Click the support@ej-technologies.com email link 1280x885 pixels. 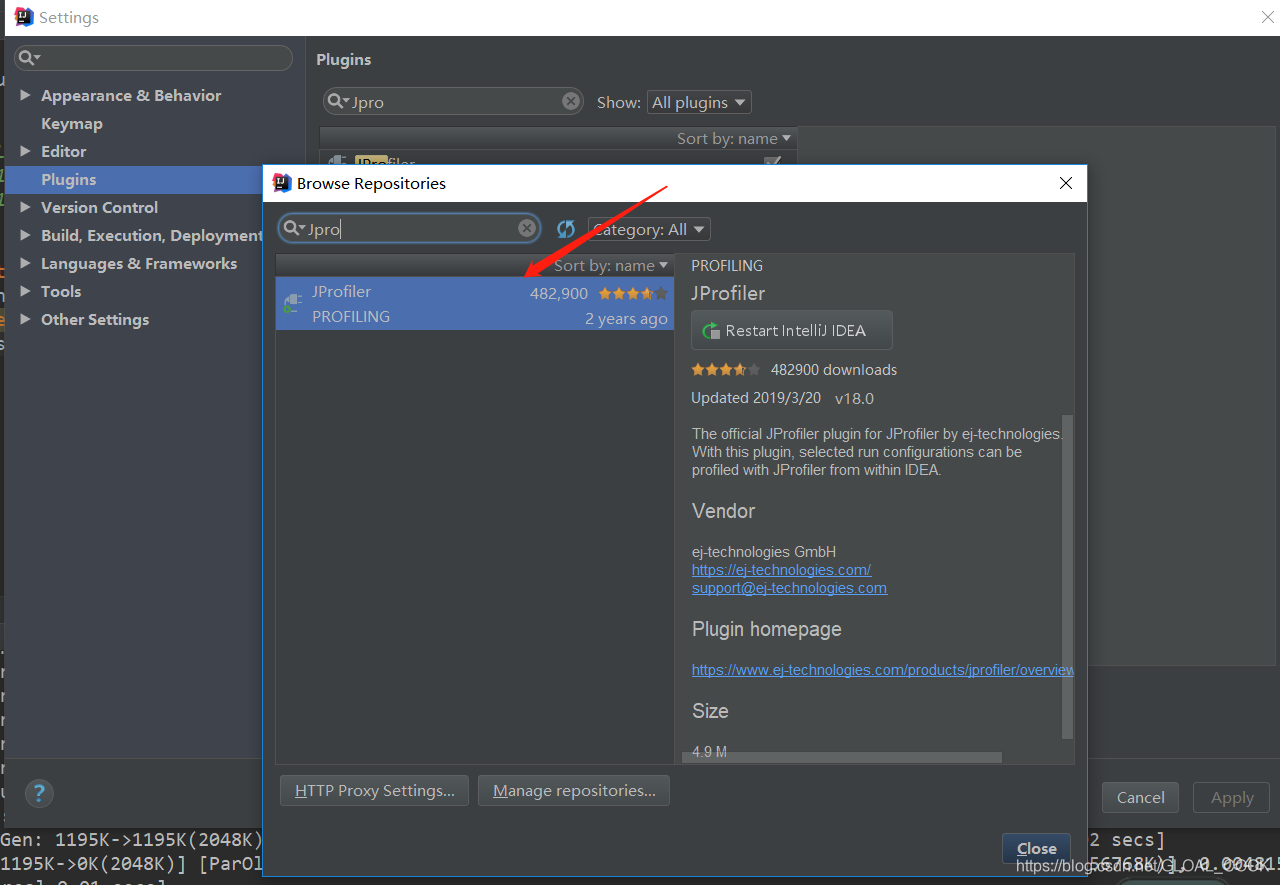pos(789,588)
